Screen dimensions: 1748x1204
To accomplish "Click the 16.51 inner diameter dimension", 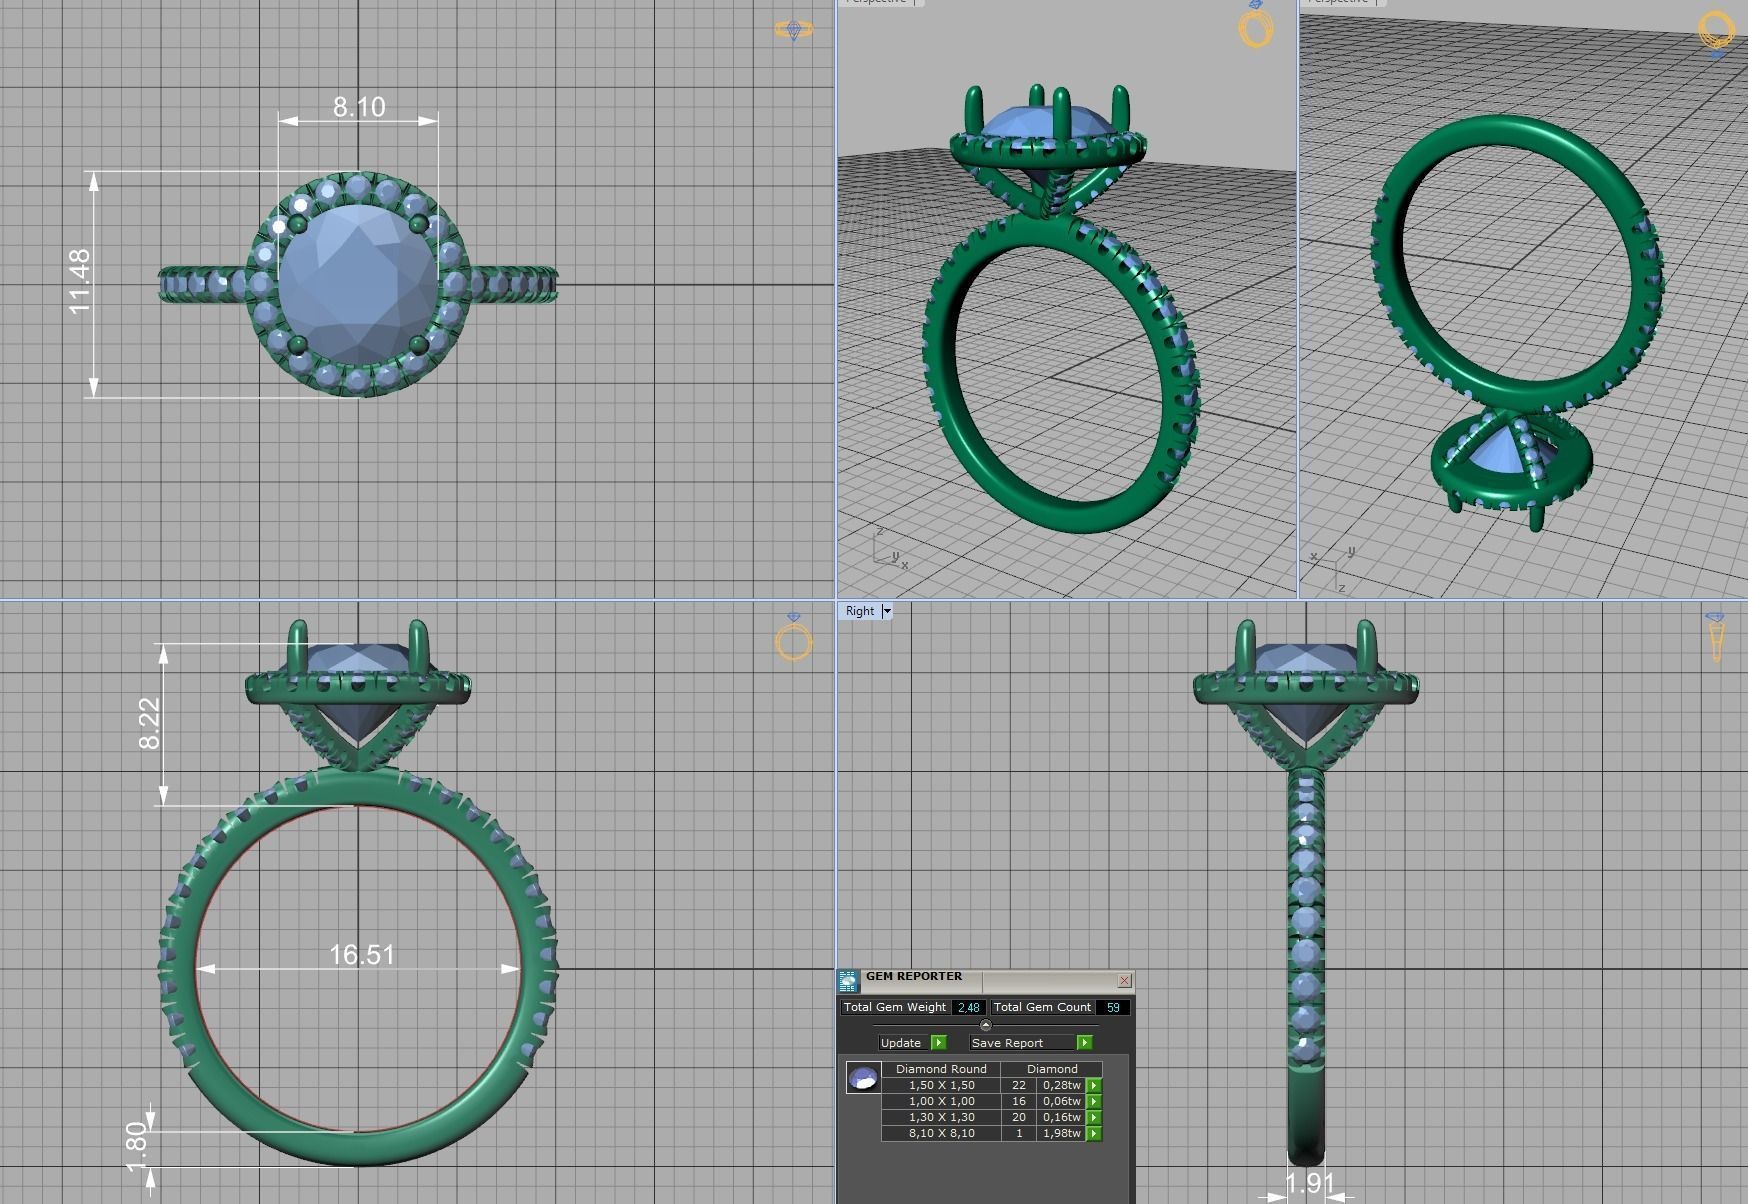I will click(362, 954).
